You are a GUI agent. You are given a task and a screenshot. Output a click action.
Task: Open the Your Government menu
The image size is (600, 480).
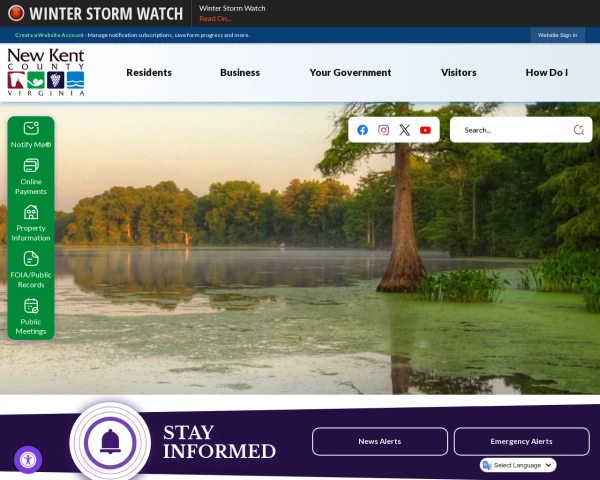tap(350, 72)
